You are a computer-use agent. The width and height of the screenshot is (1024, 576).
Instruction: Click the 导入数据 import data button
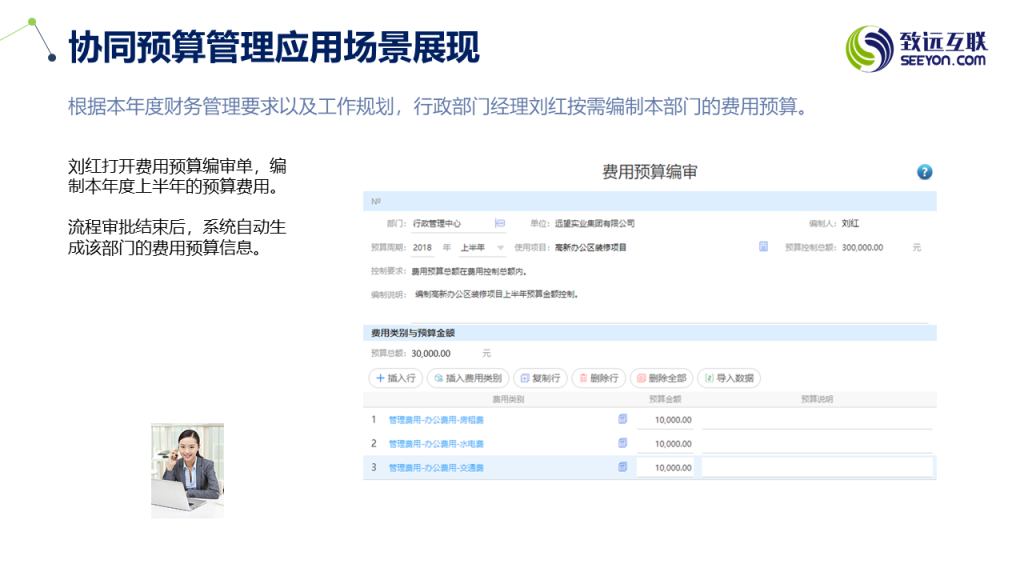(x=729, y=379)
